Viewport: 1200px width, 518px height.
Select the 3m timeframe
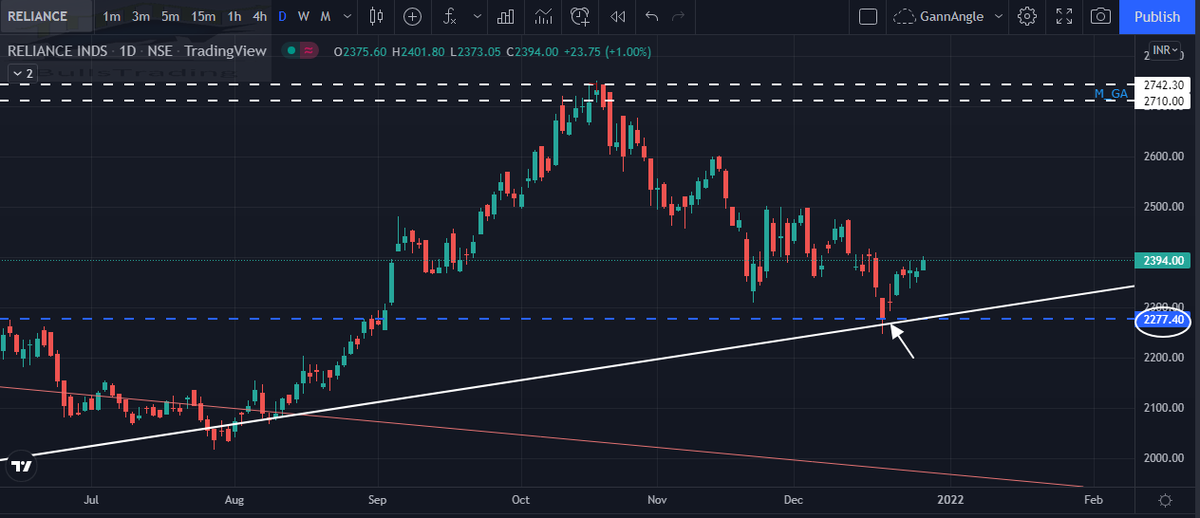click(141, 17)
